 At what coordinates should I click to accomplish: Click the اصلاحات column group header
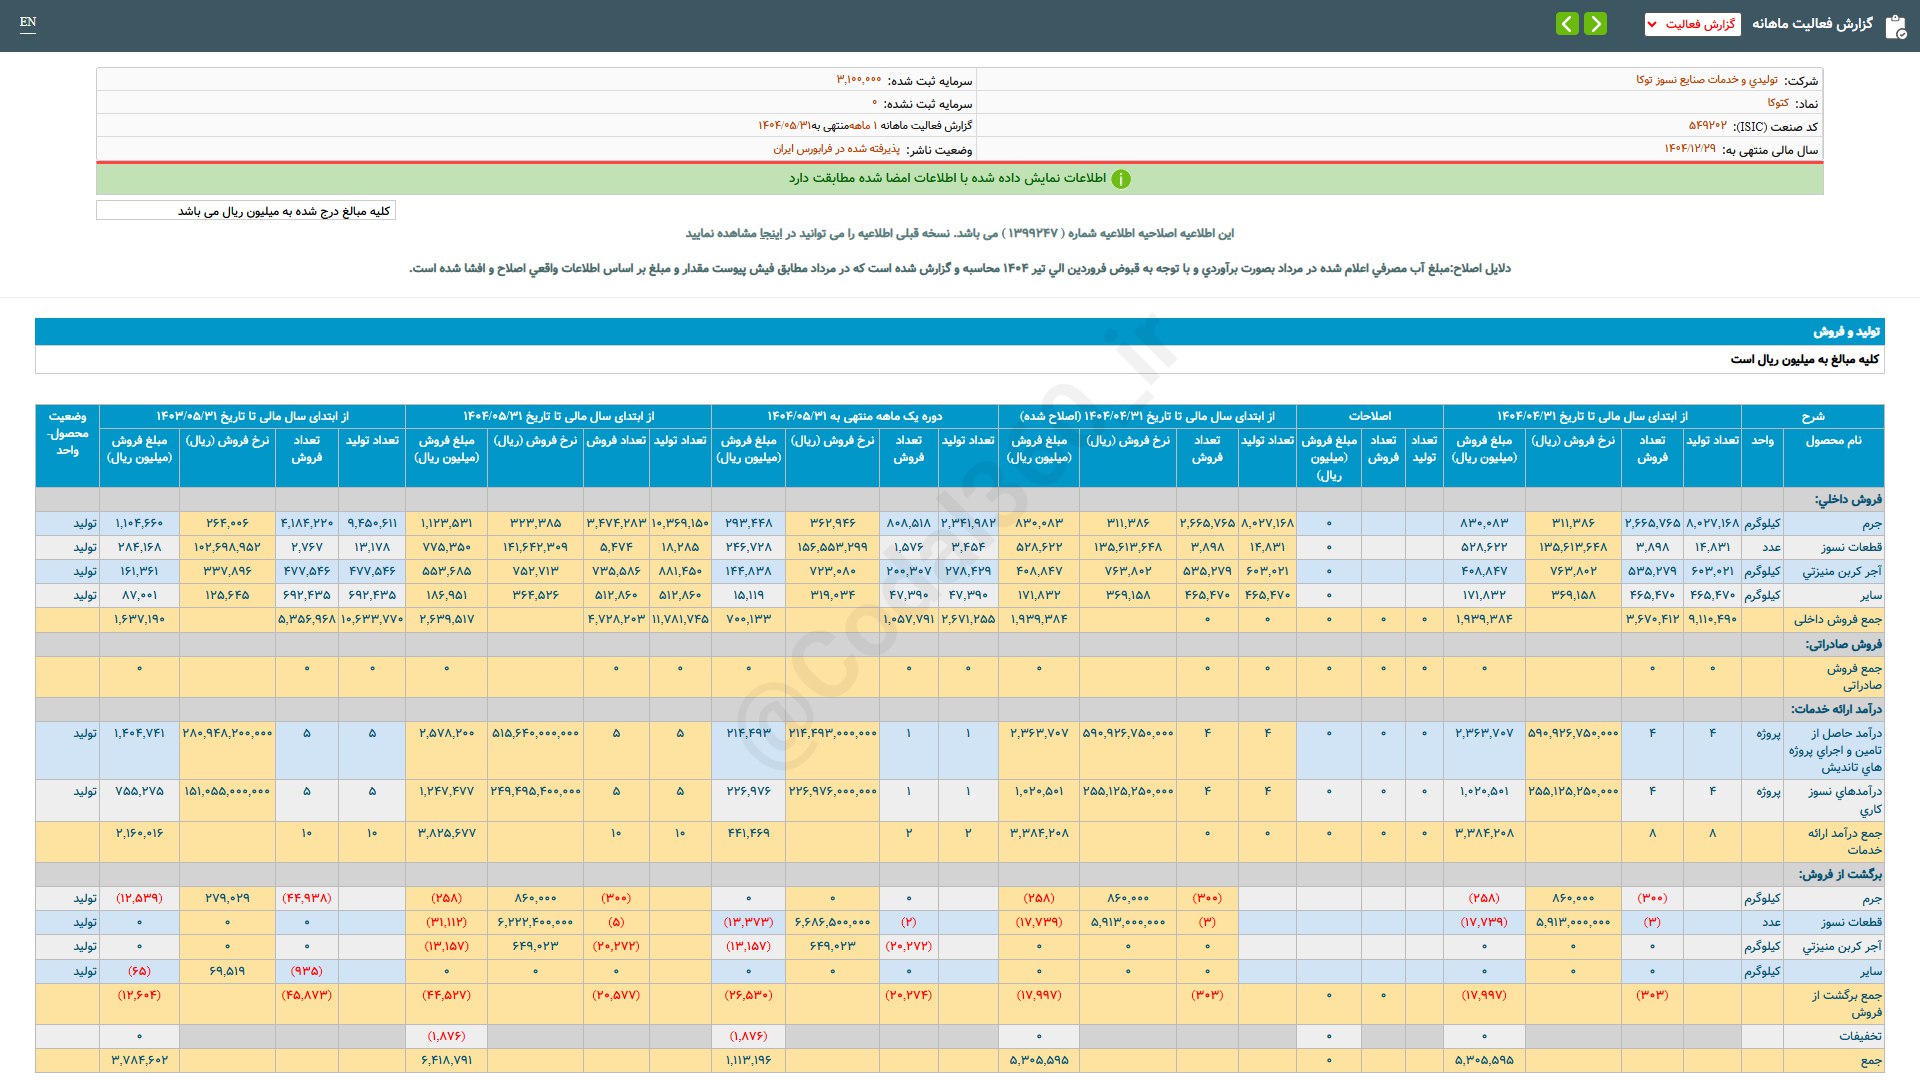(x=1369, y=416)
